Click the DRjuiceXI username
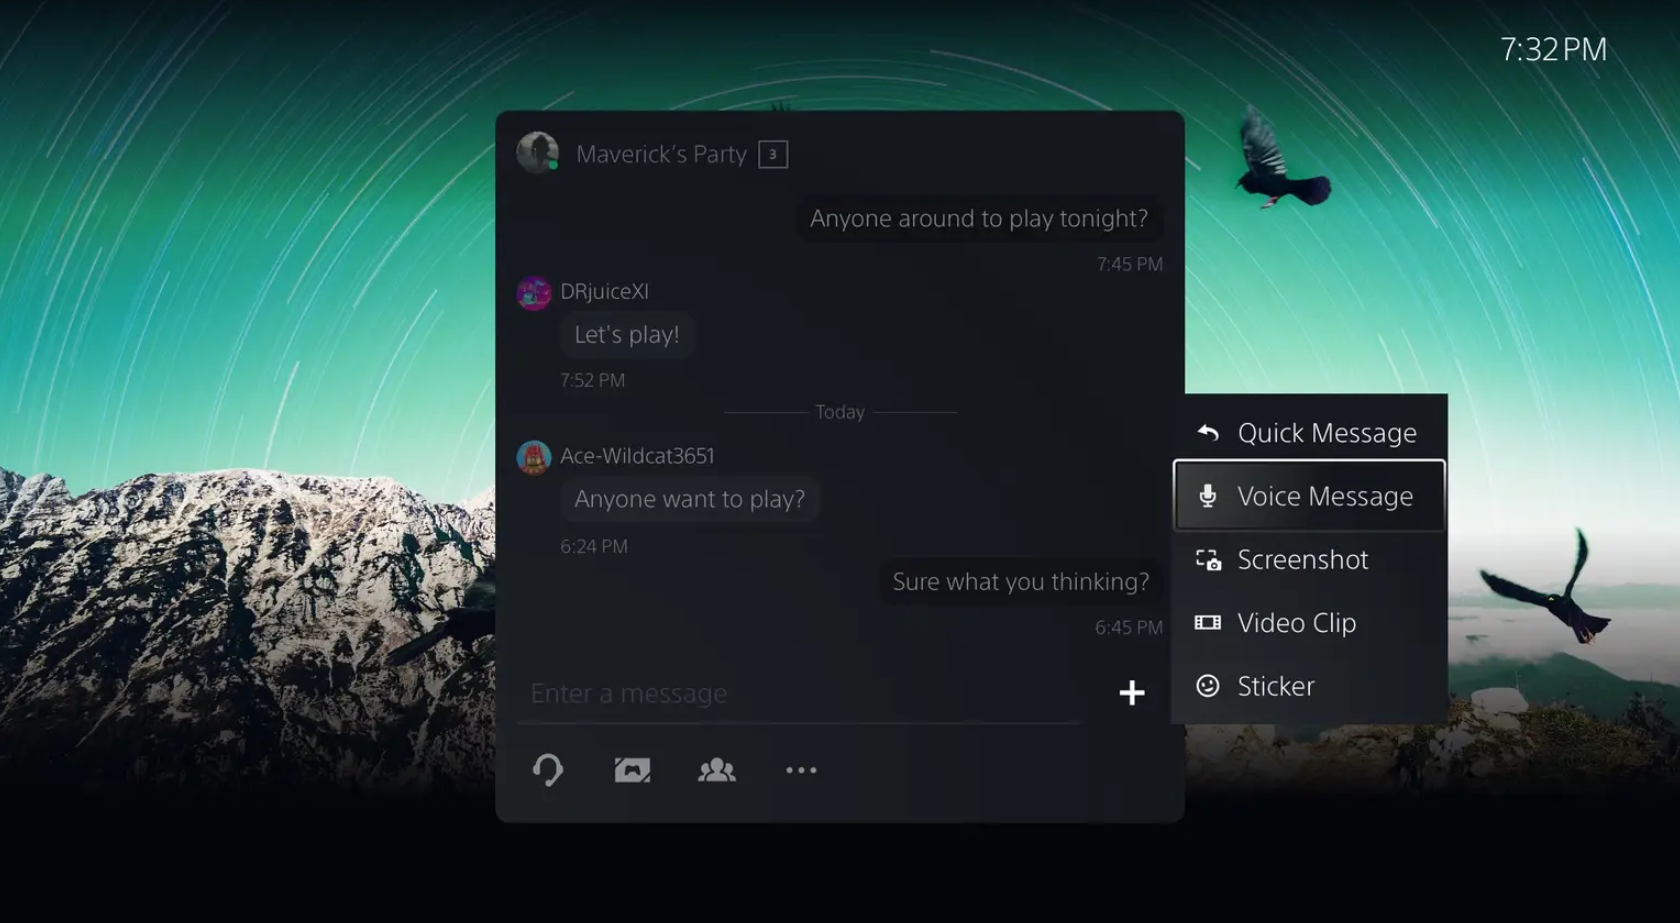Screen dimensions: 1680x923 605,291
